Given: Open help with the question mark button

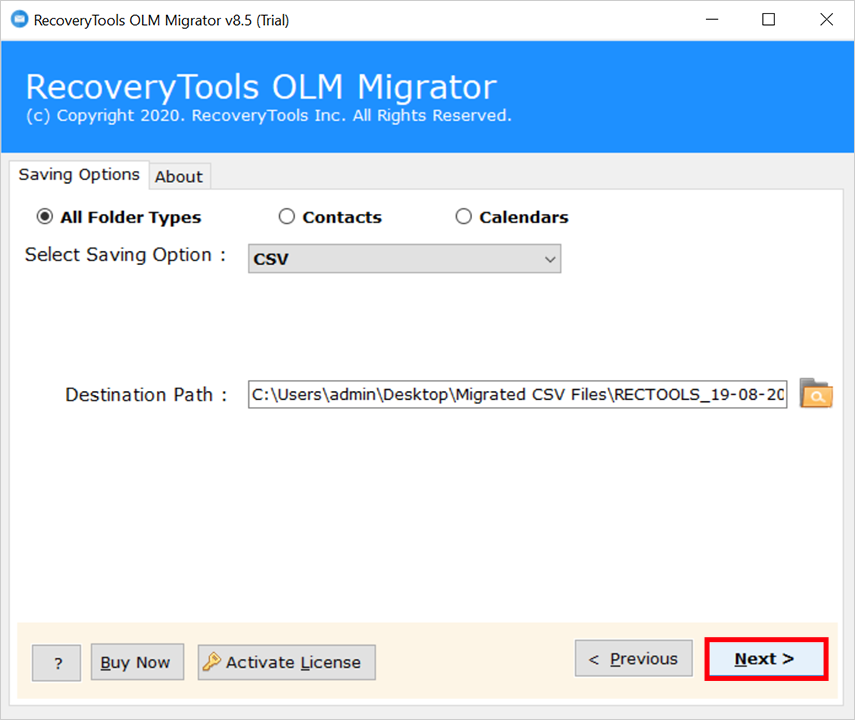Looking at the screenshot, I should (56, 663).
